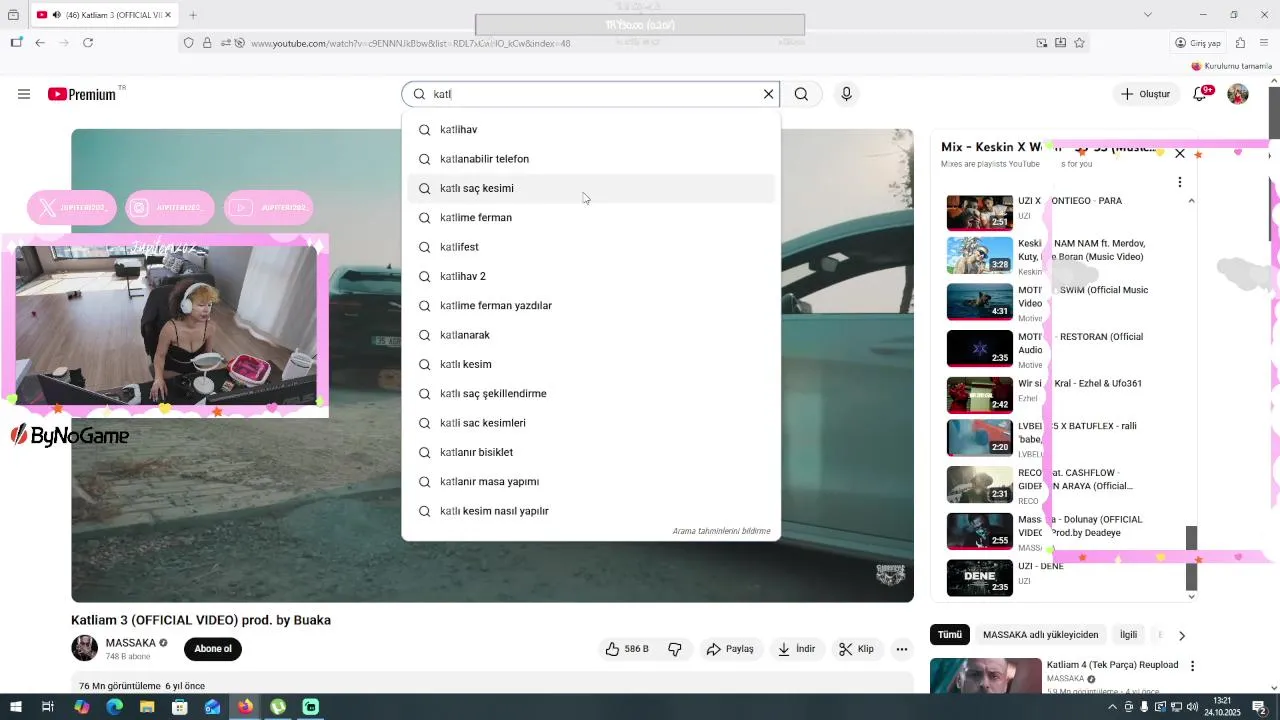
Task: Open the YouTube hamburger guide menu
Action: pyautogui.click(x=24, y=94)
